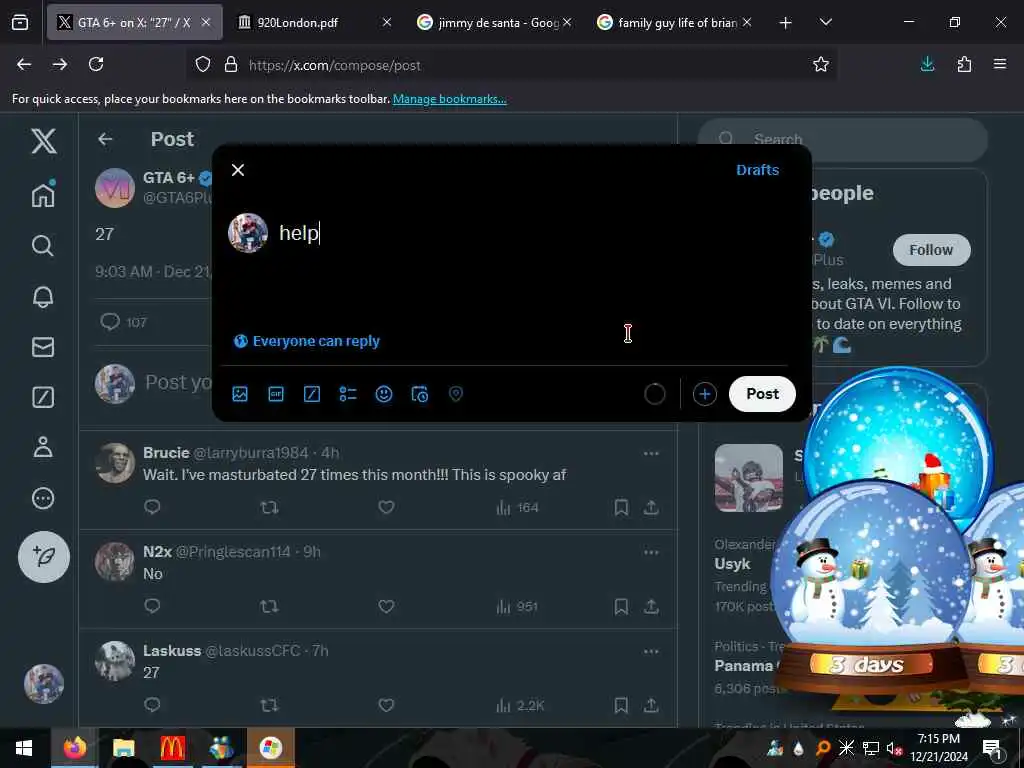Like N2x's reply

[x=386, y=606]
